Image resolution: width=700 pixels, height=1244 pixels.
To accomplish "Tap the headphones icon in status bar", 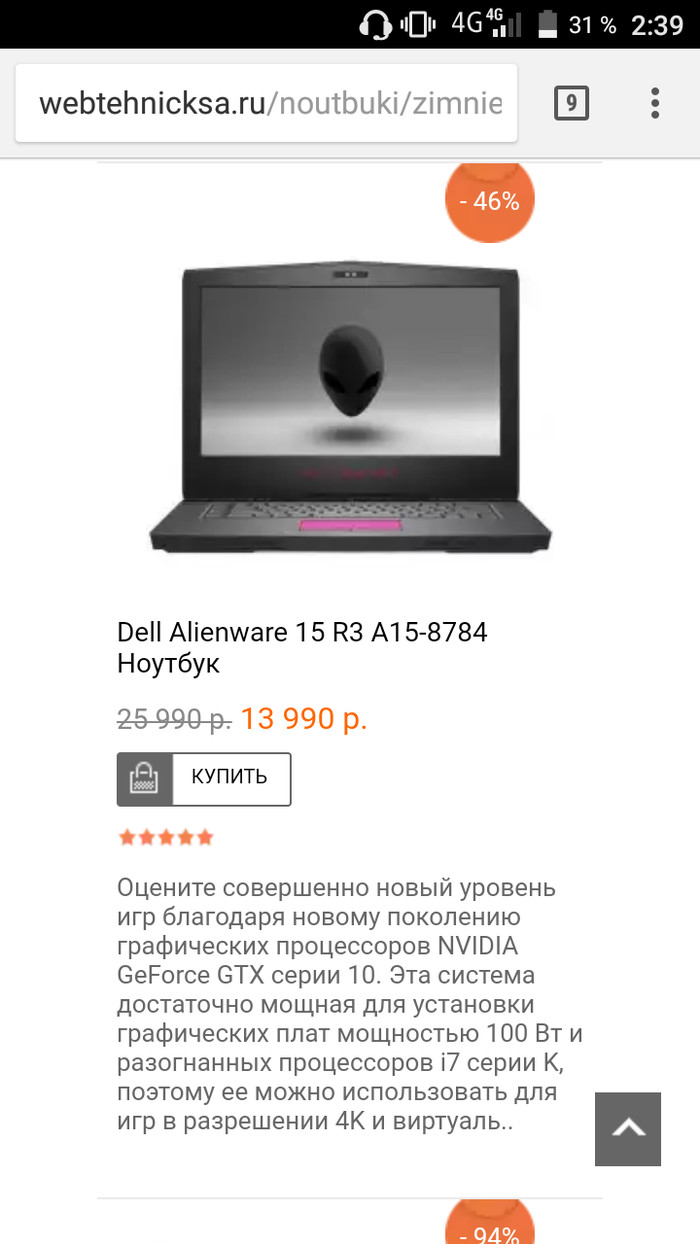I will pos(375,24).
